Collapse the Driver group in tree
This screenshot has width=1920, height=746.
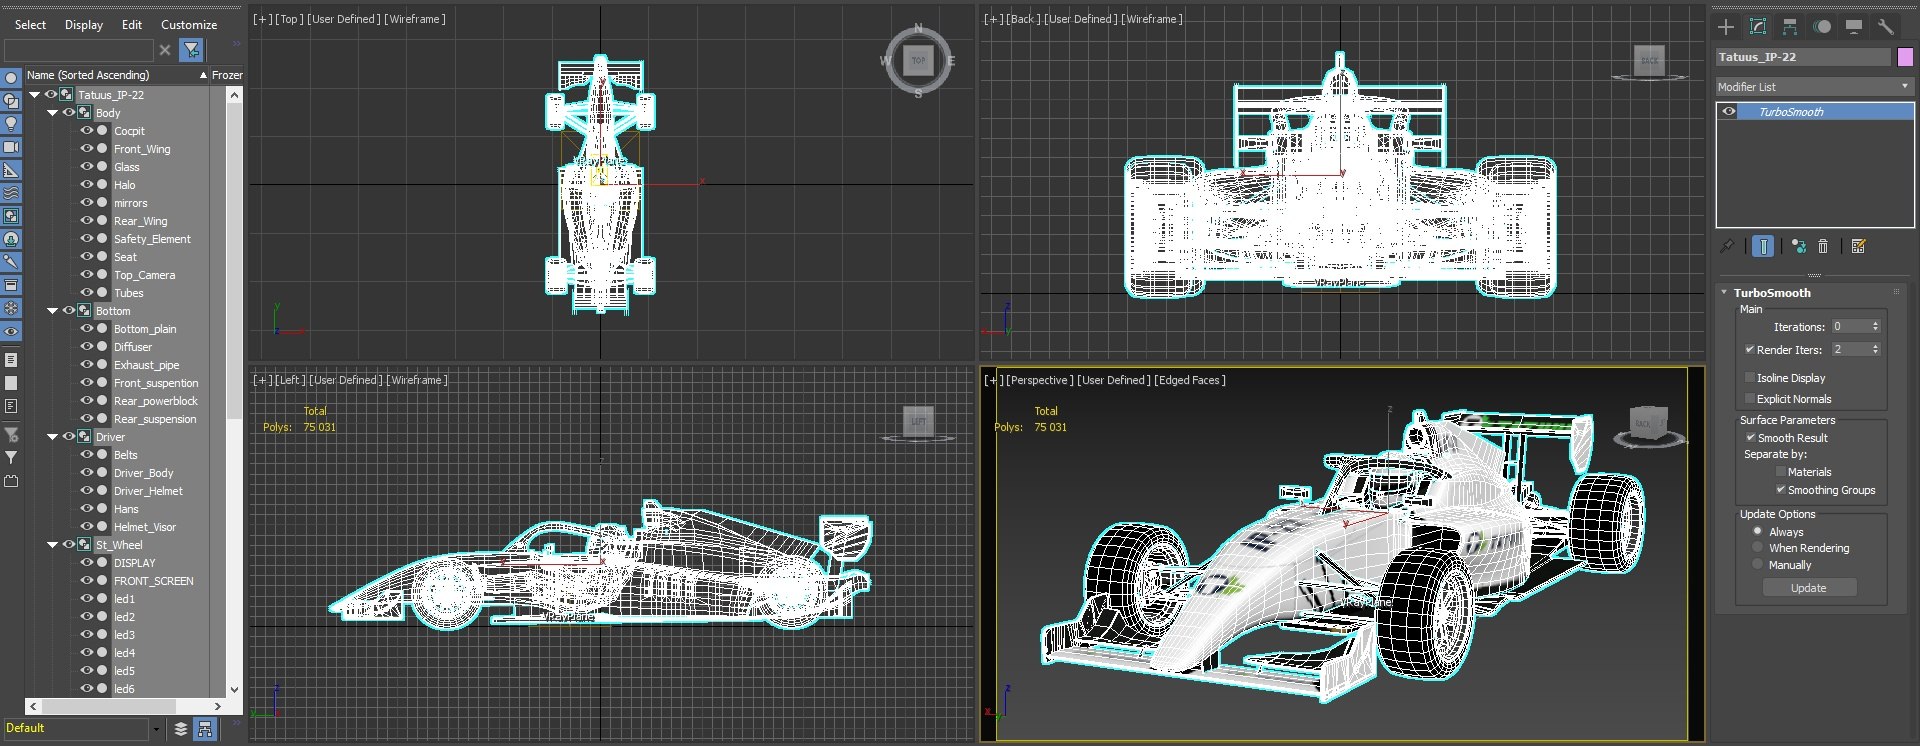[x=52, y=437]
